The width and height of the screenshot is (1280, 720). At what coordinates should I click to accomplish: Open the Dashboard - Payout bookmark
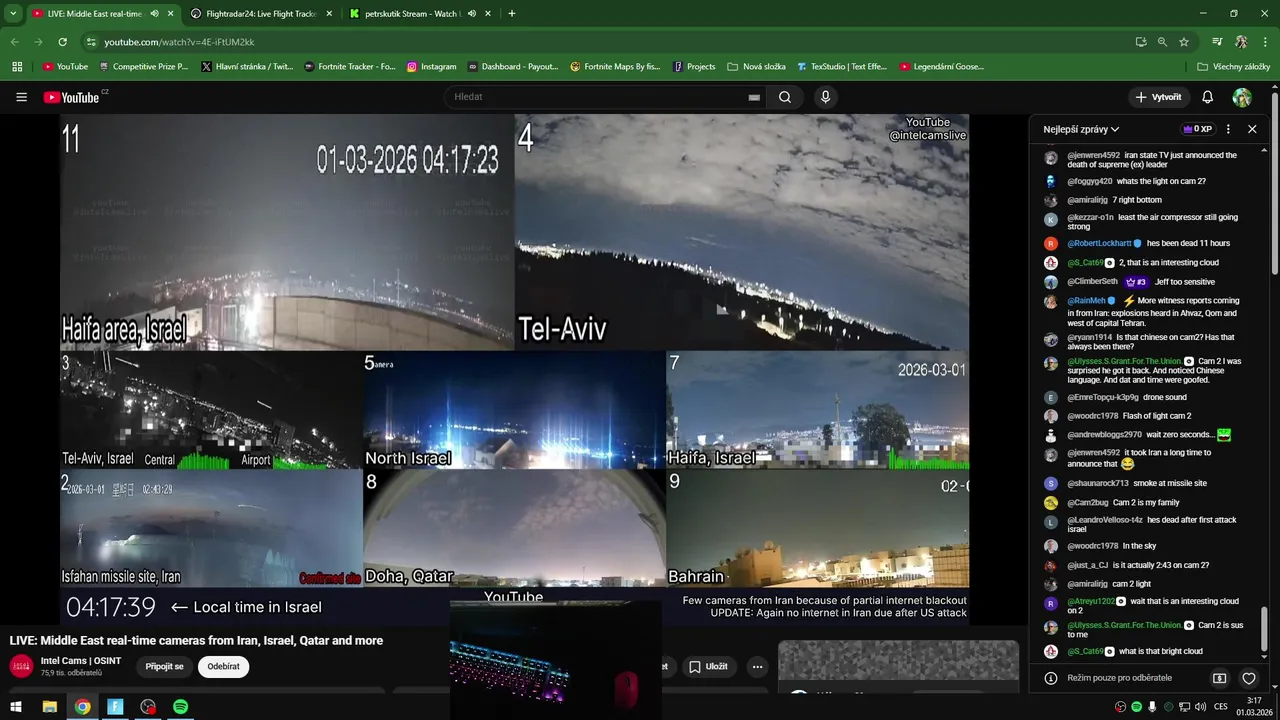click(513, 67)
